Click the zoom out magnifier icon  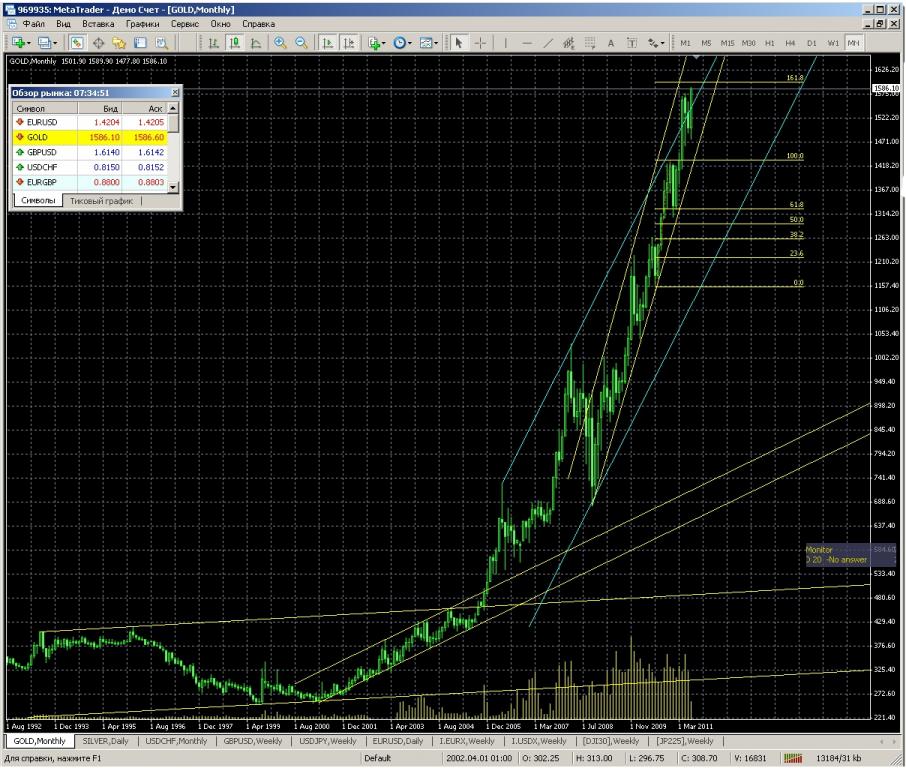coord(300,43)
